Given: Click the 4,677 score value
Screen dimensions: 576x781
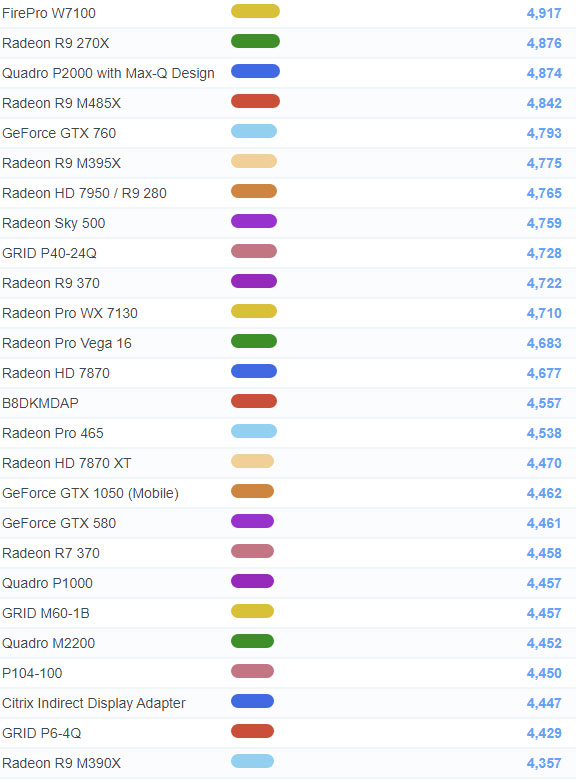Looking at the screenshot, I should pos(544,373).
